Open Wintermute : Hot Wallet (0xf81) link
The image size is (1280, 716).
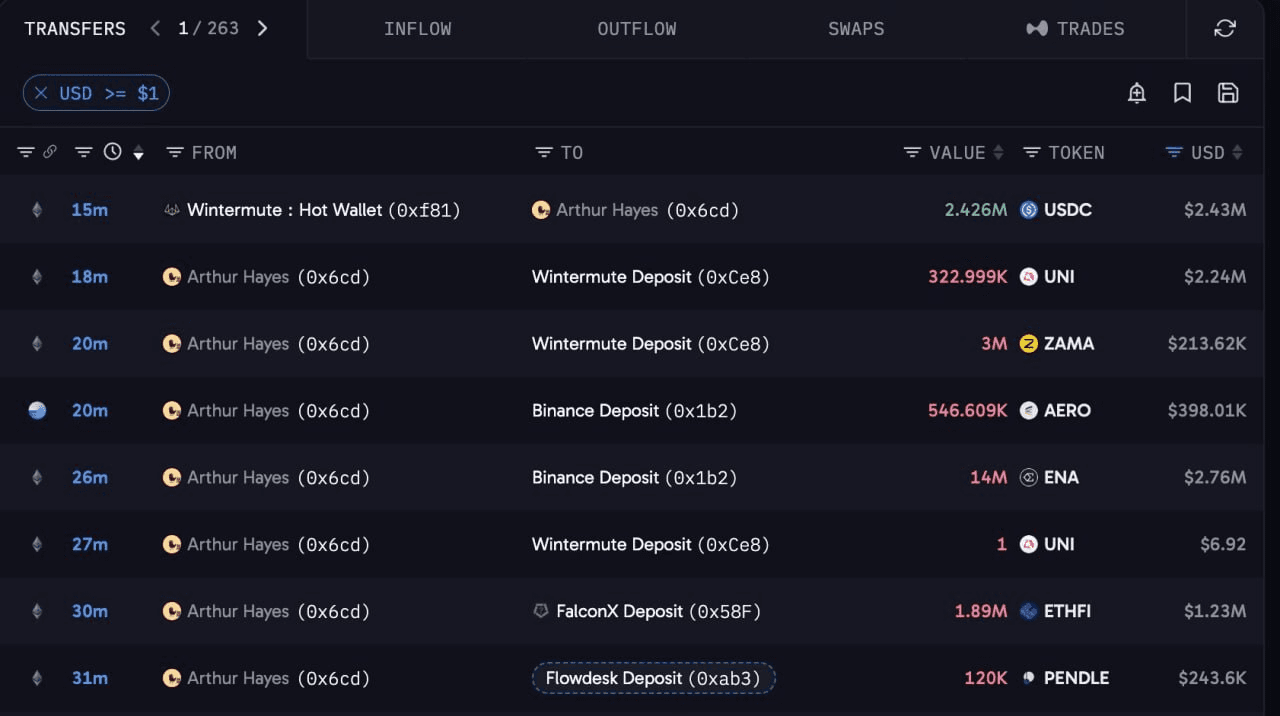323,210
